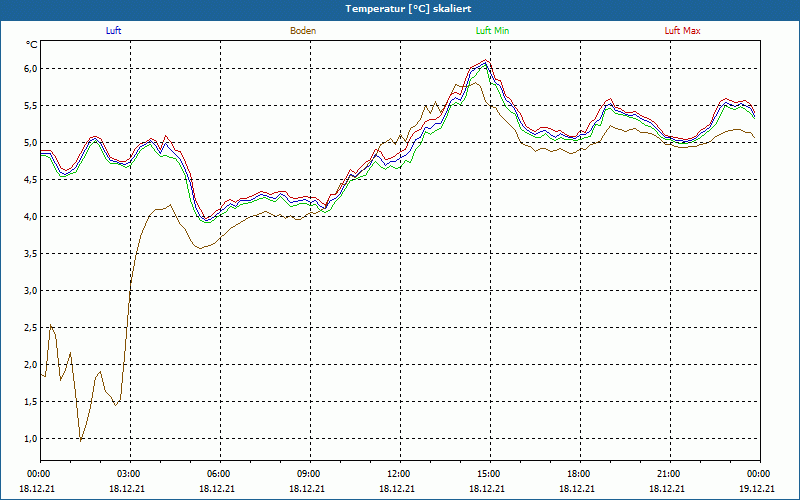
Task: Click the 2,5 y-axis value
Action: tap(31, 328)
